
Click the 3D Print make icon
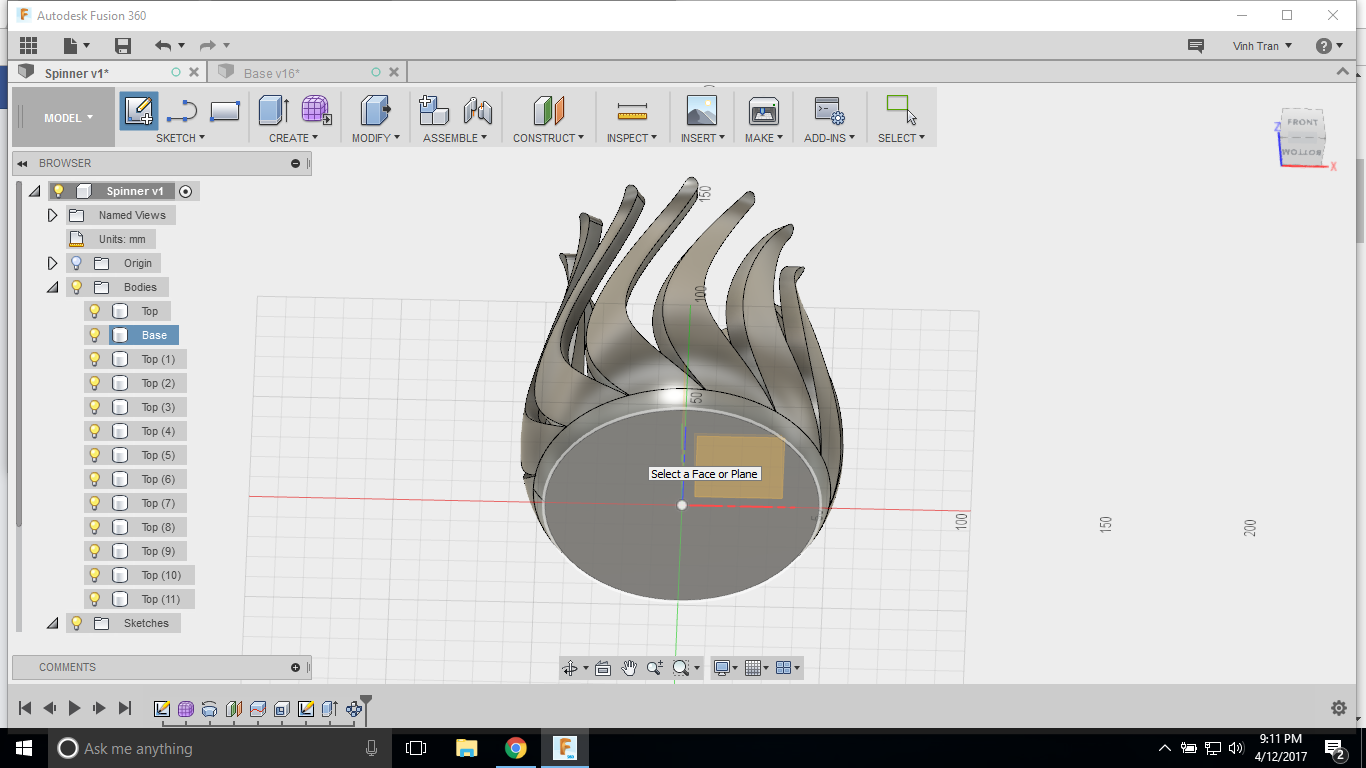(763, 111)
